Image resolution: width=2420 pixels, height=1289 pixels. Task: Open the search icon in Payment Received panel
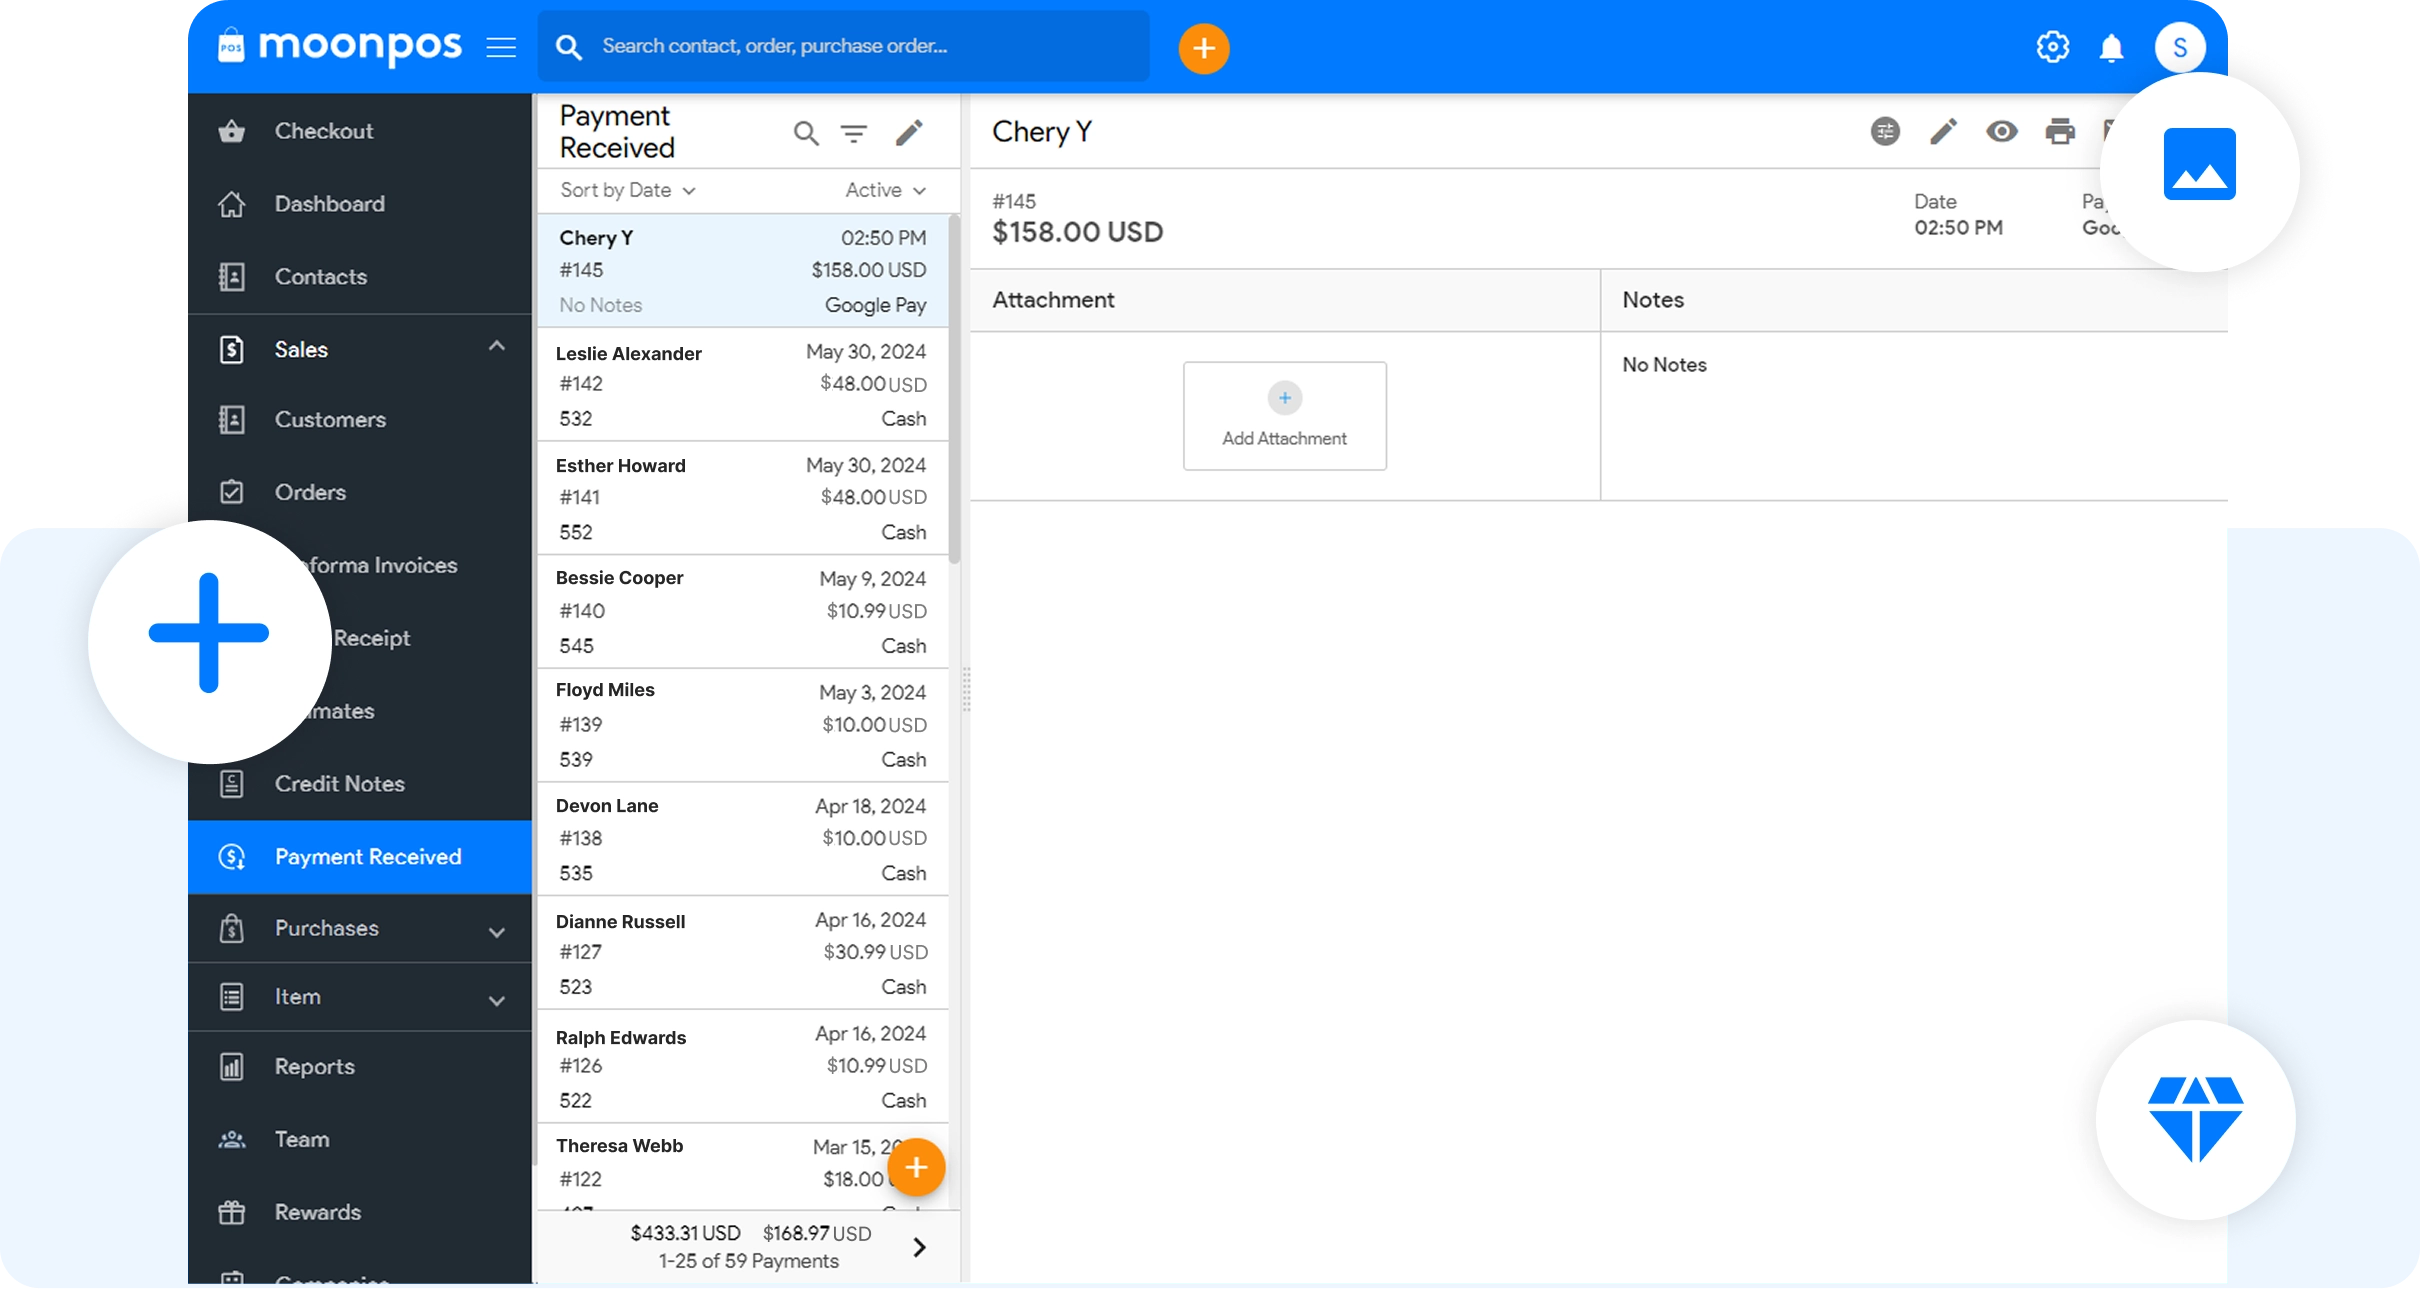coord(806,133)
